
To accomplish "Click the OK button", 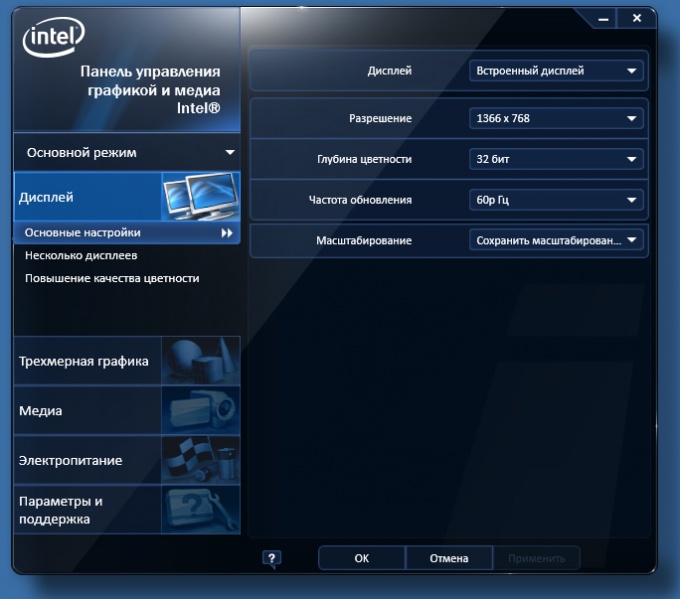I will click(x=362, y=558).
